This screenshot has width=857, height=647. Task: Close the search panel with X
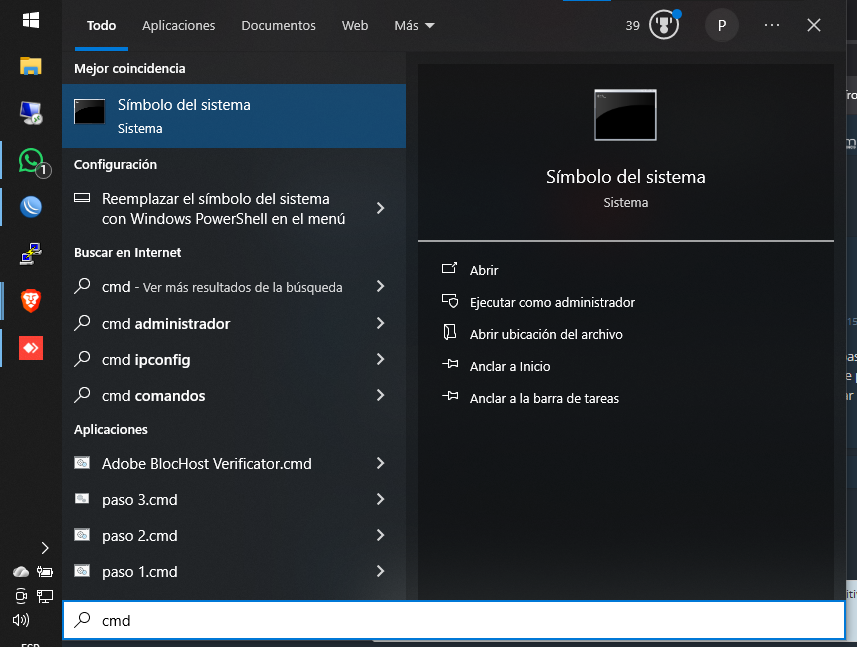pyautogui.click(x=814, y=25)
